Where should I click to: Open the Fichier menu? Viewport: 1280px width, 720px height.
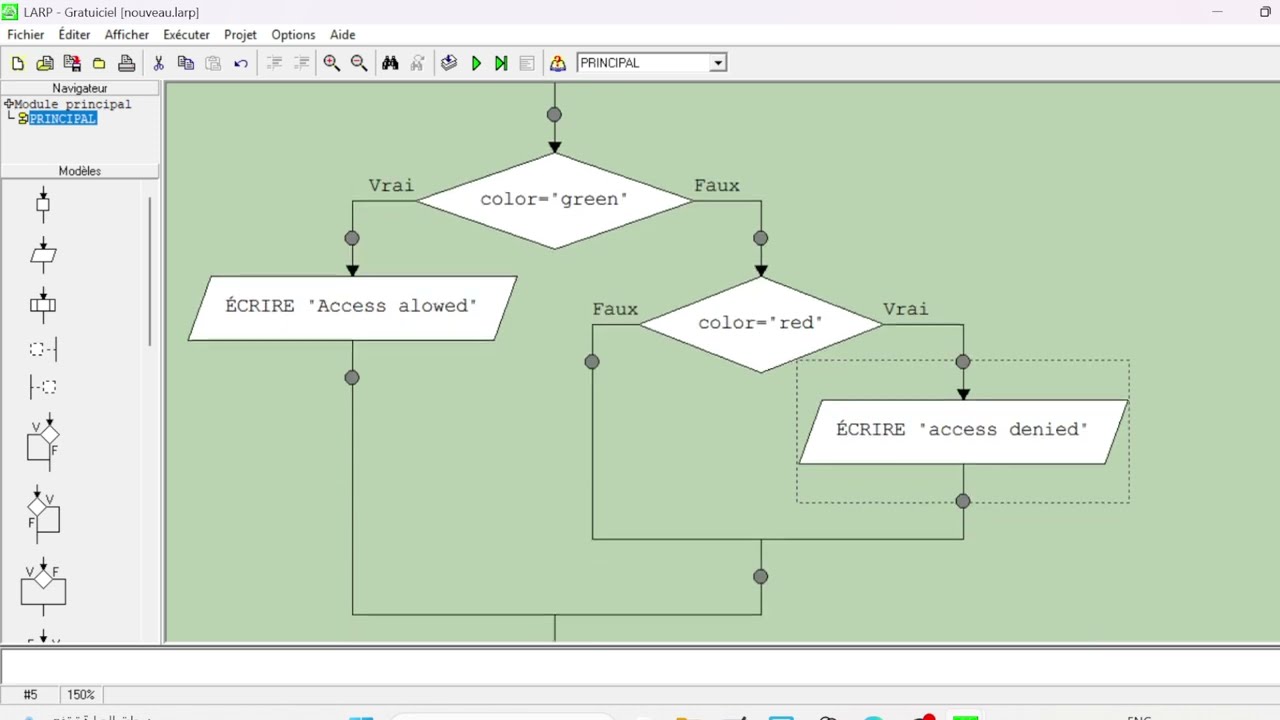coord(26,34)
